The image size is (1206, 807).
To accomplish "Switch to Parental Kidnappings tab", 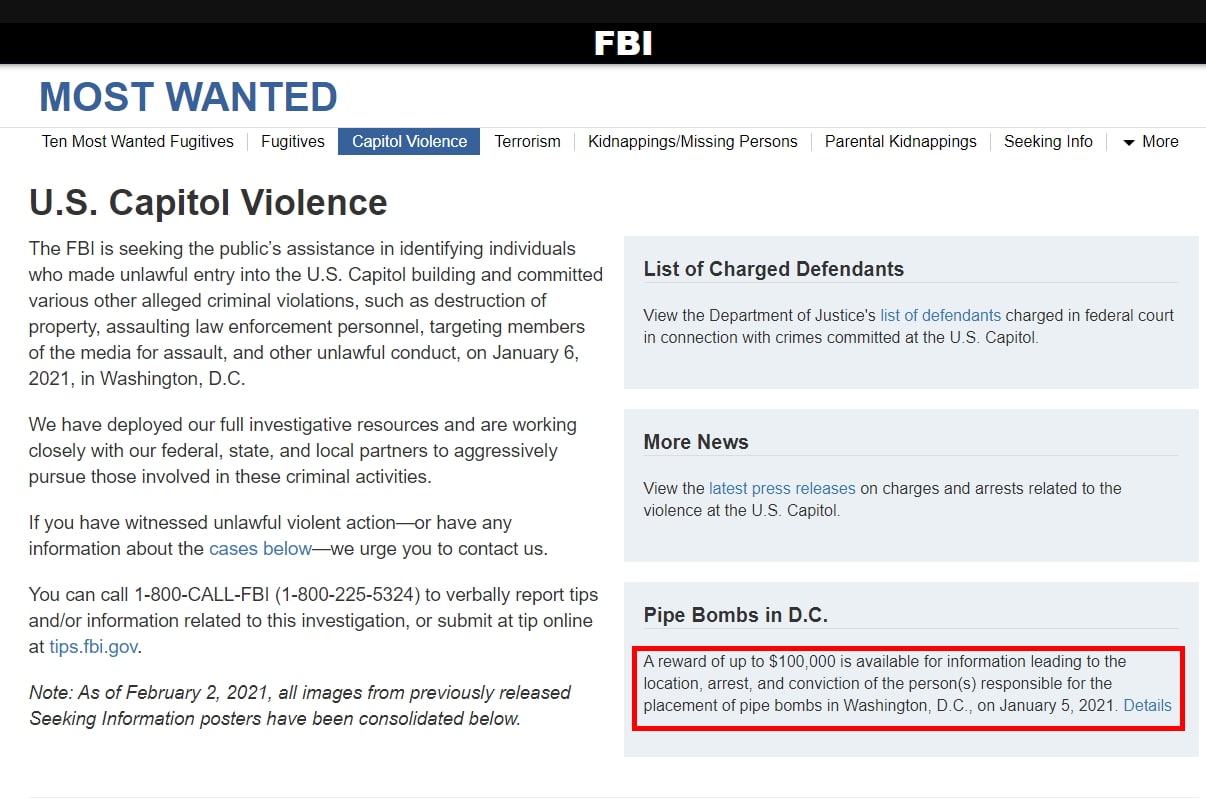I will tap(901, 141).
